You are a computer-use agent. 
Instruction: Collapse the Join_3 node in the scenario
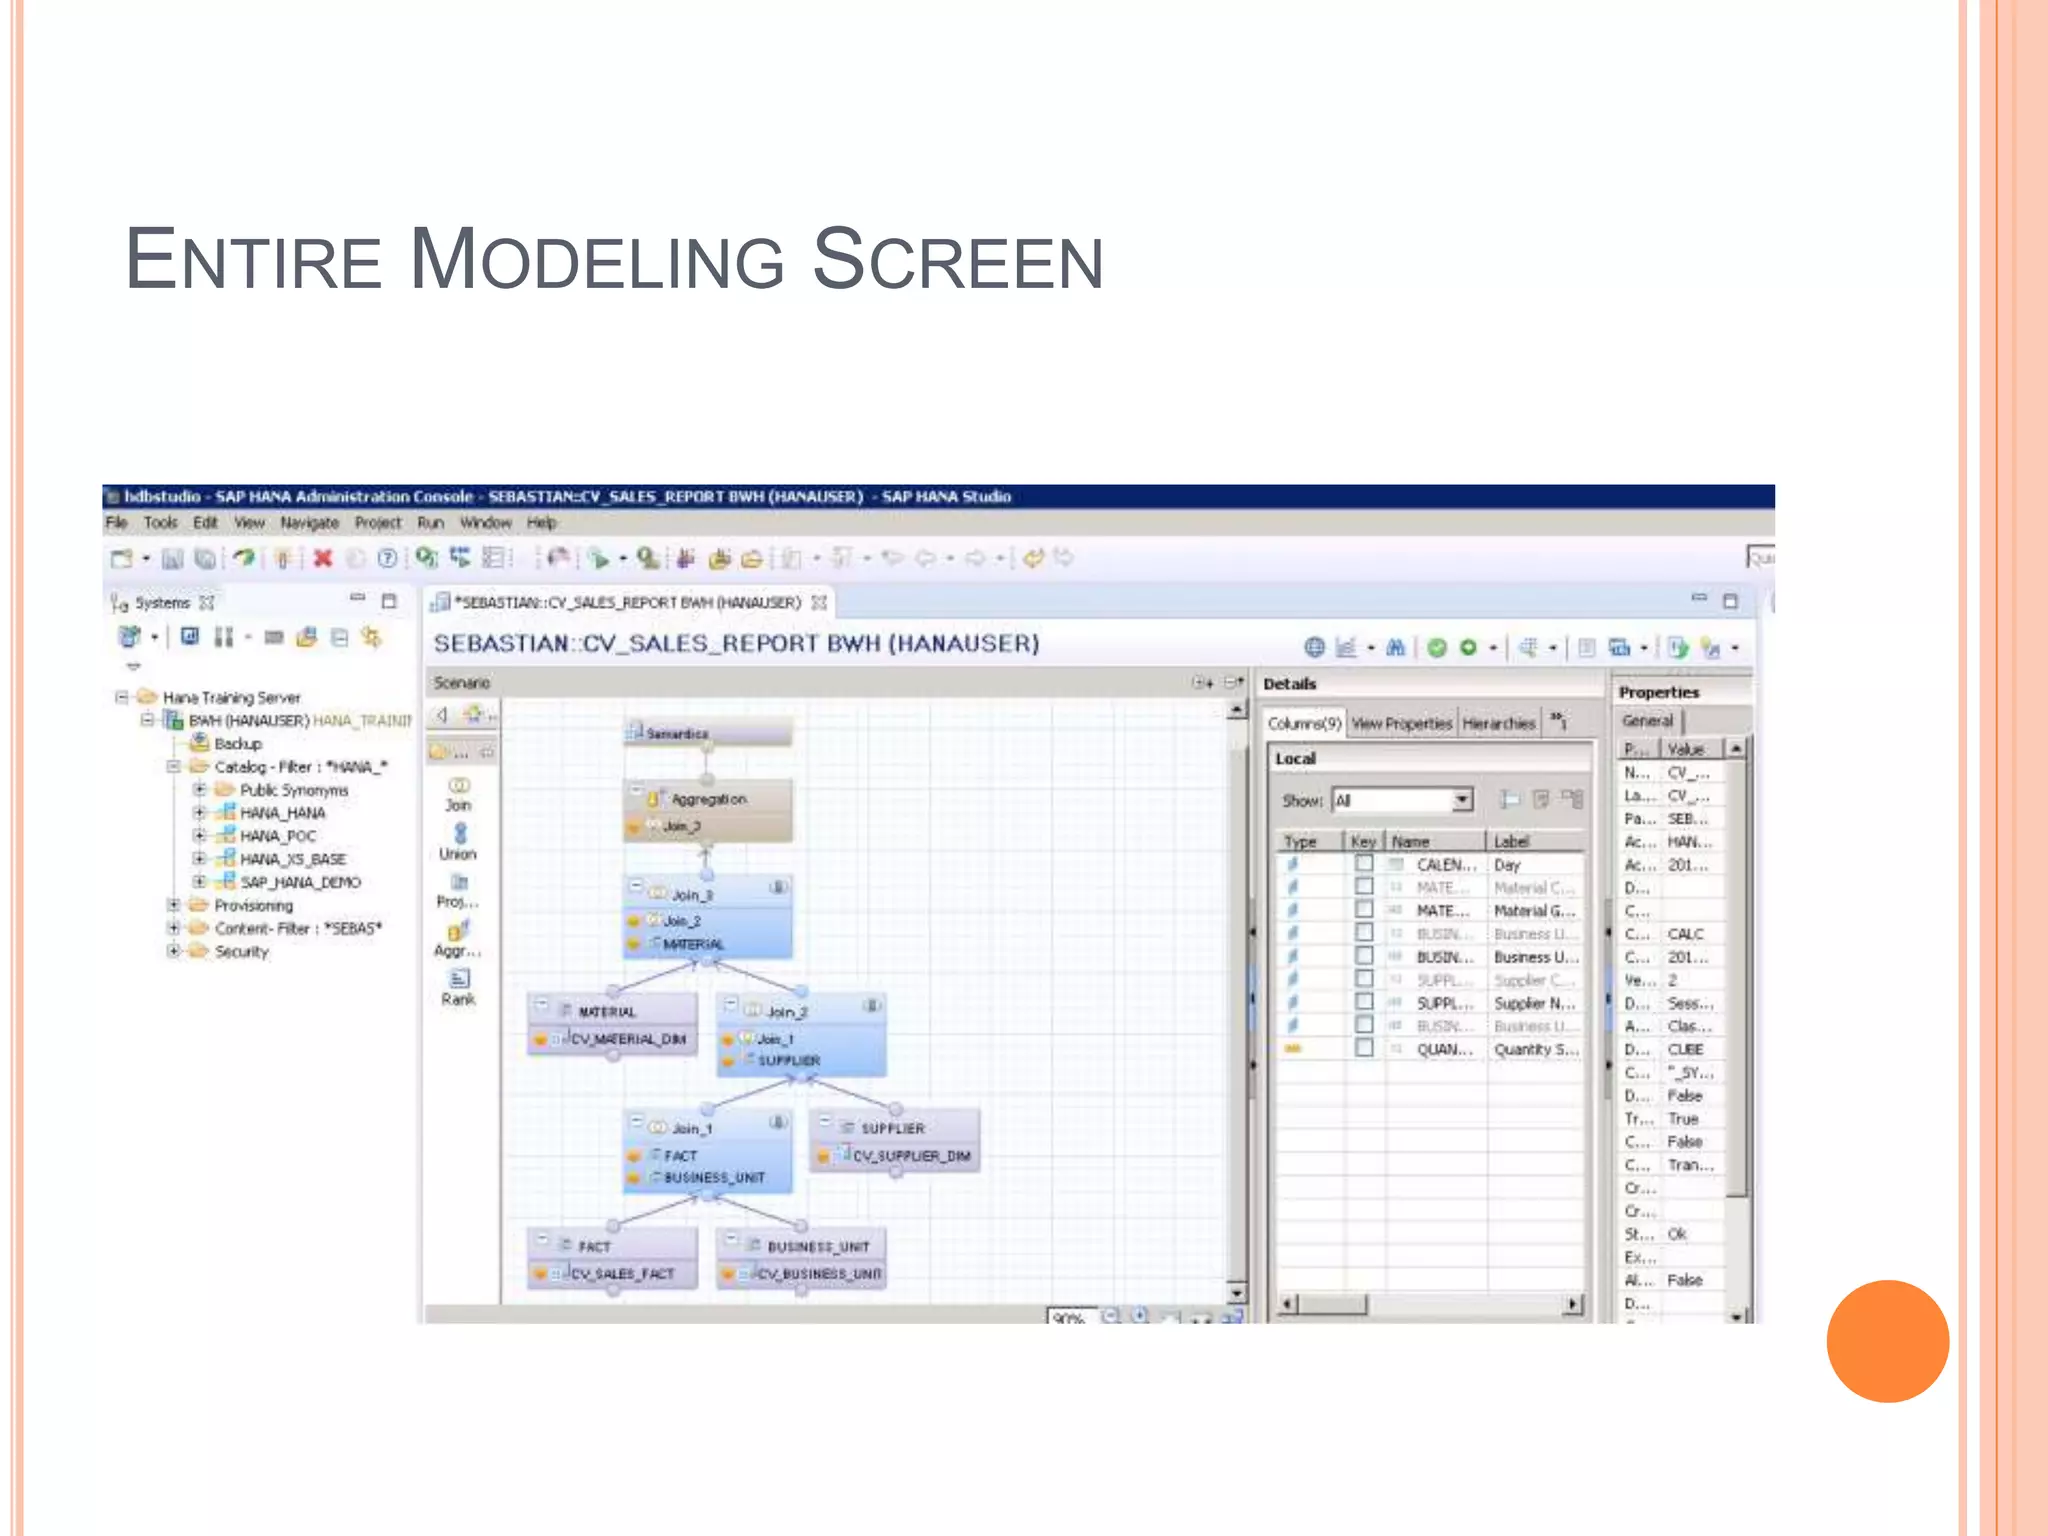click(635, 886)
